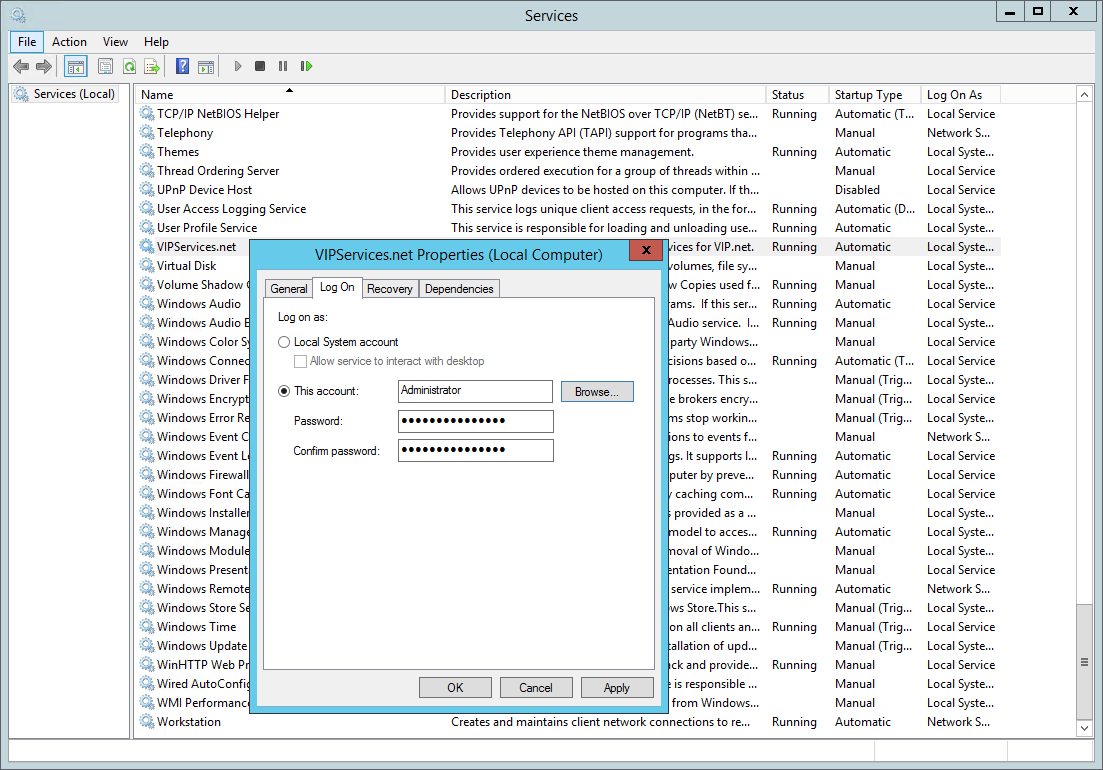
Task: Click the gear icon beside TCP/IP NetBIOS Helper
Action: click(146, 113)
